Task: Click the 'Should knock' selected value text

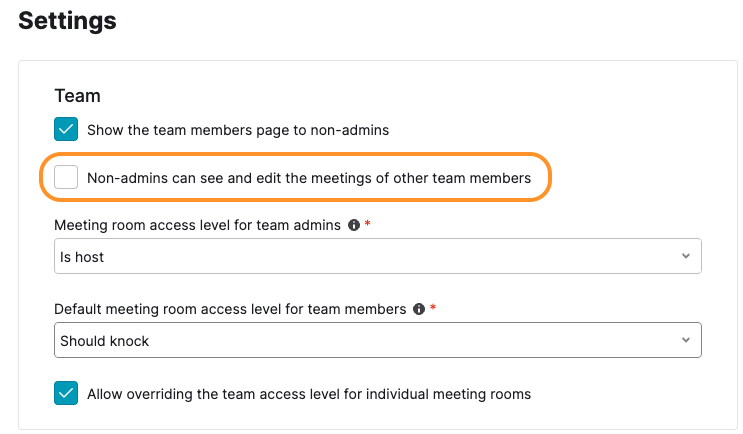Action: [x=104, y=341]
